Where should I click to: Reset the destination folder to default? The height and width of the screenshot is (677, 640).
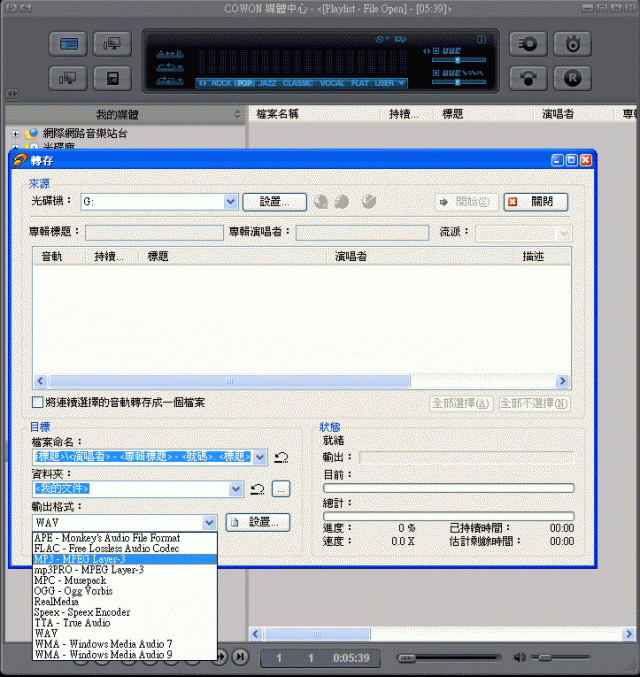click(257, 489)
